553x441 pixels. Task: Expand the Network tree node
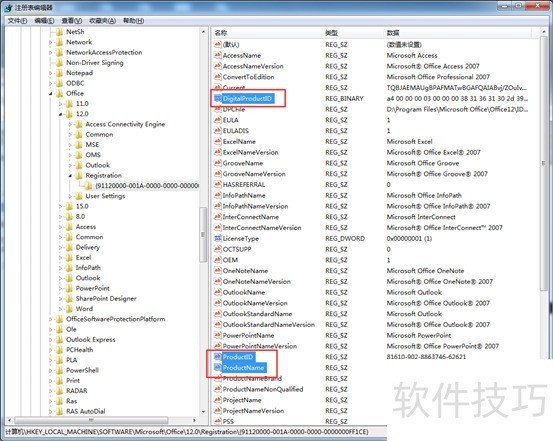[50, 42]
